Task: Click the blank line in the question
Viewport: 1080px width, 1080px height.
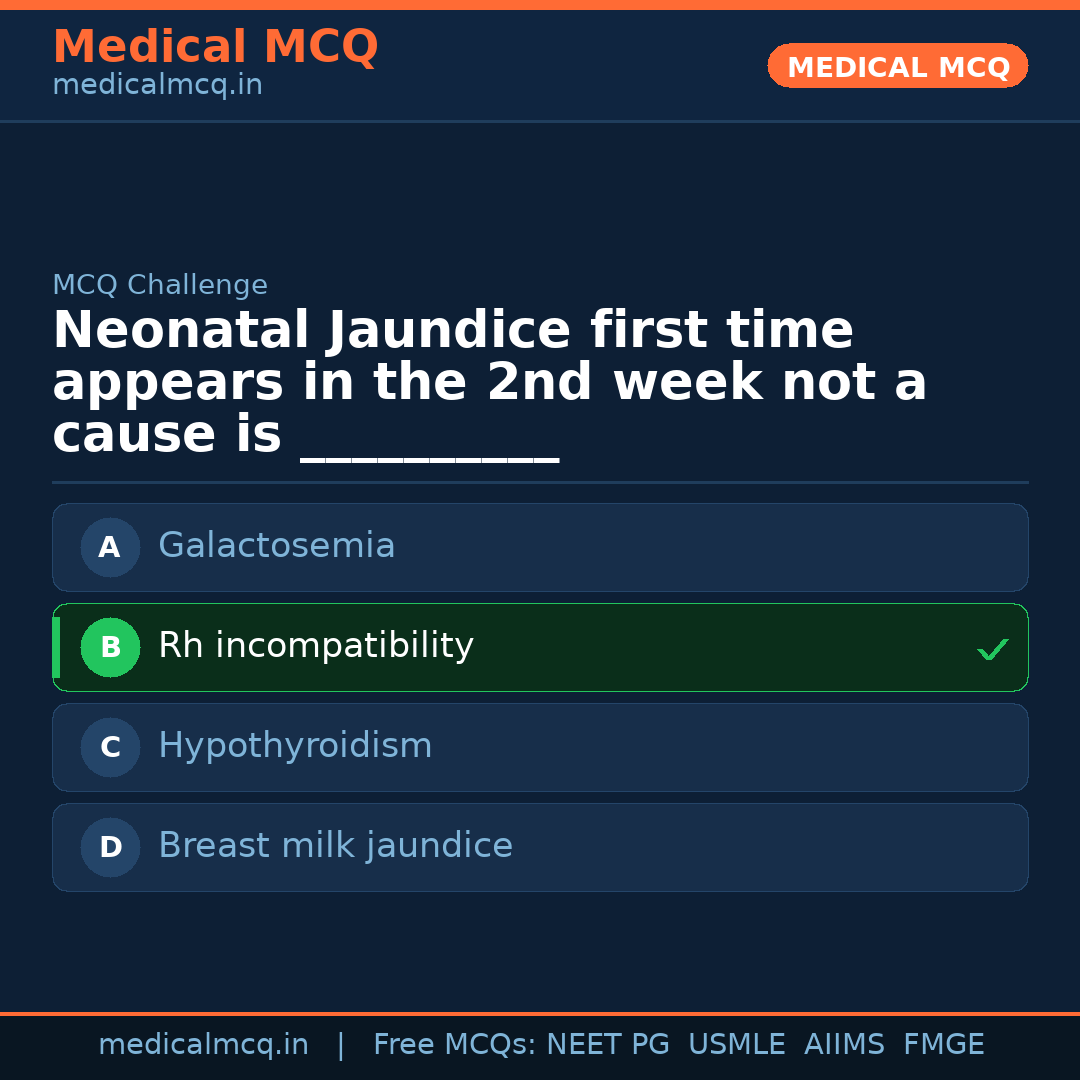Action: [429, 449]
